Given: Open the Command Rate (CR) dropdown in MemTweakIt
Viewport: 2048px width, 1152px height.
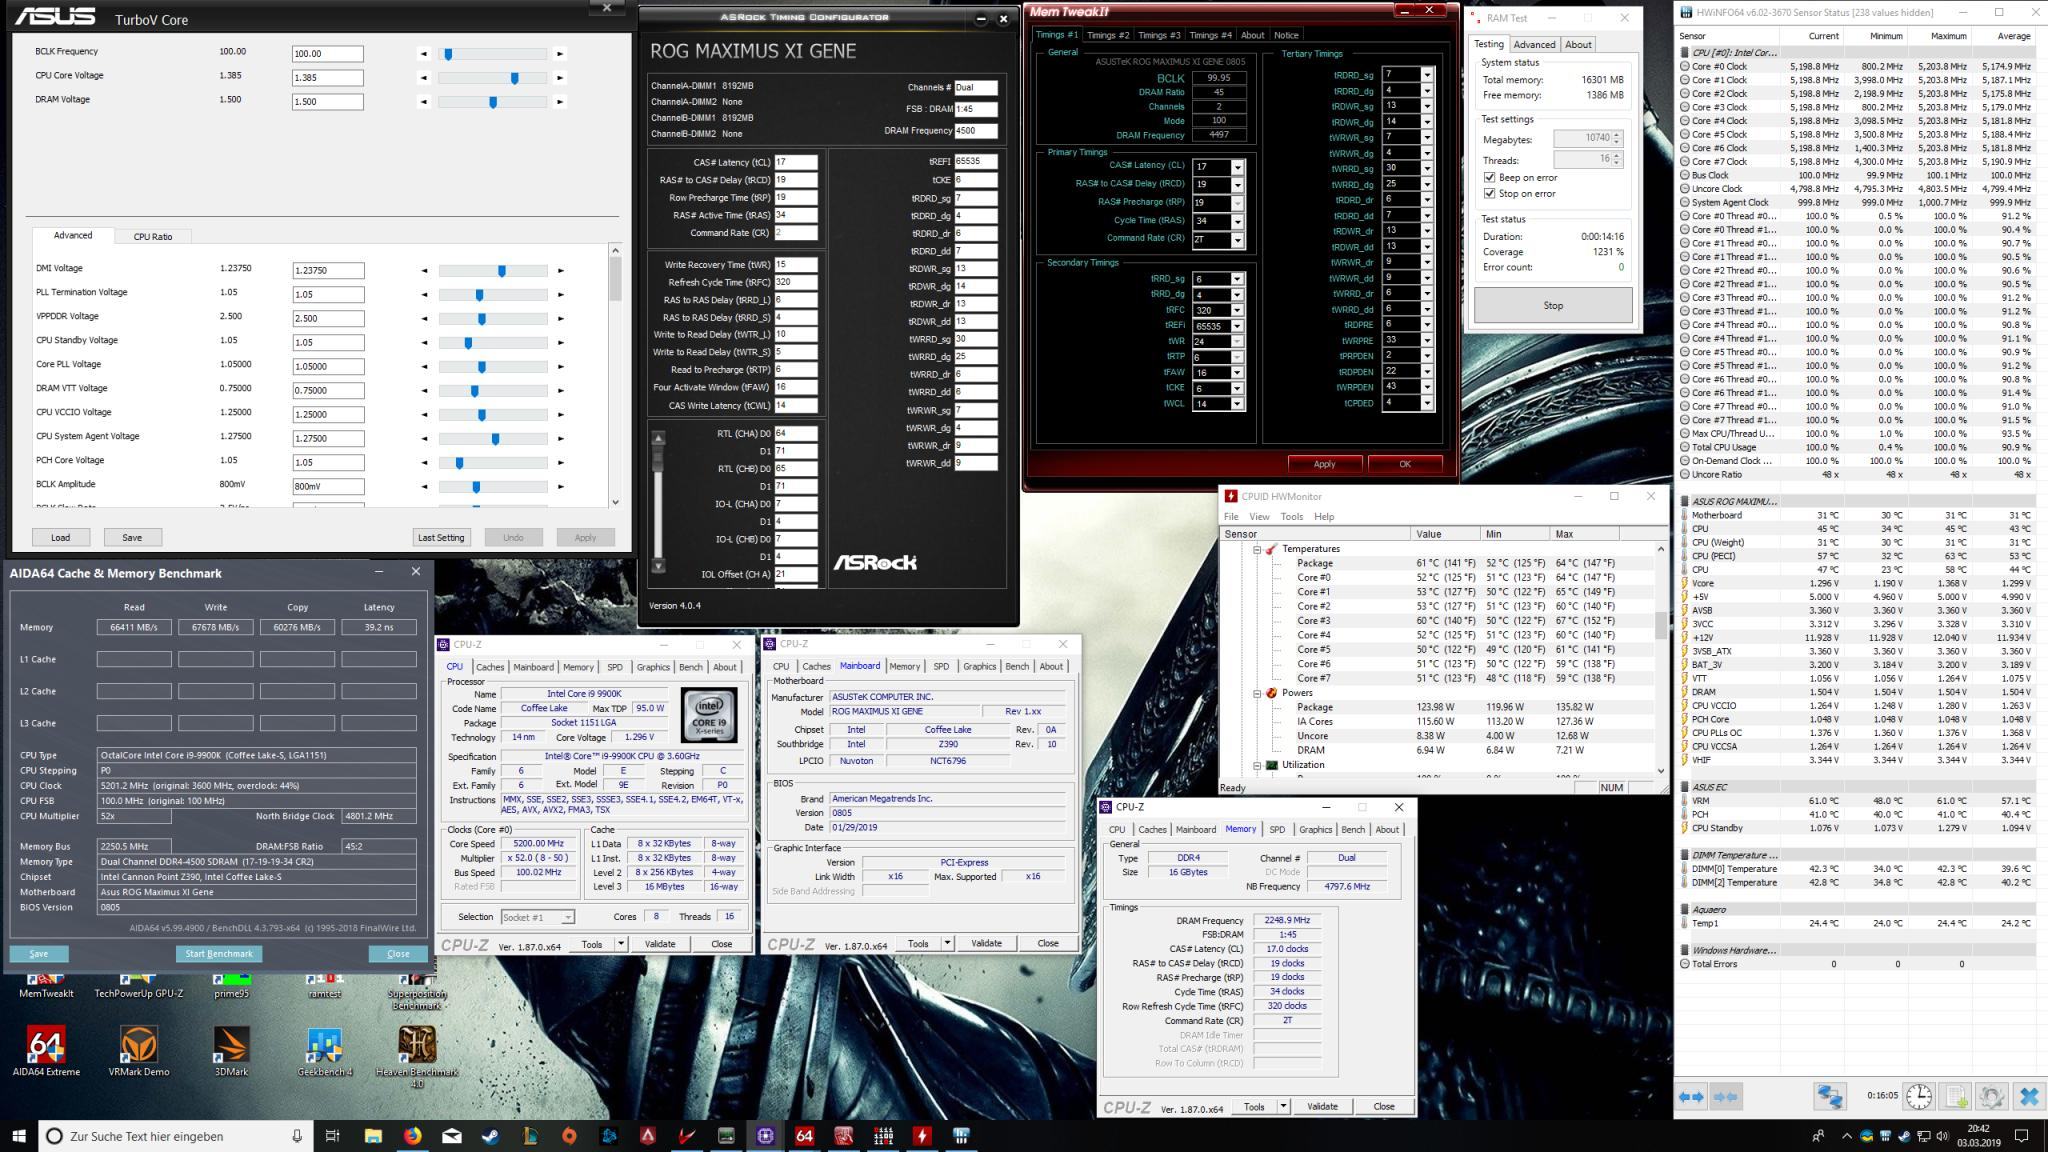Looking at the screenshot, I should (1237, 240).
